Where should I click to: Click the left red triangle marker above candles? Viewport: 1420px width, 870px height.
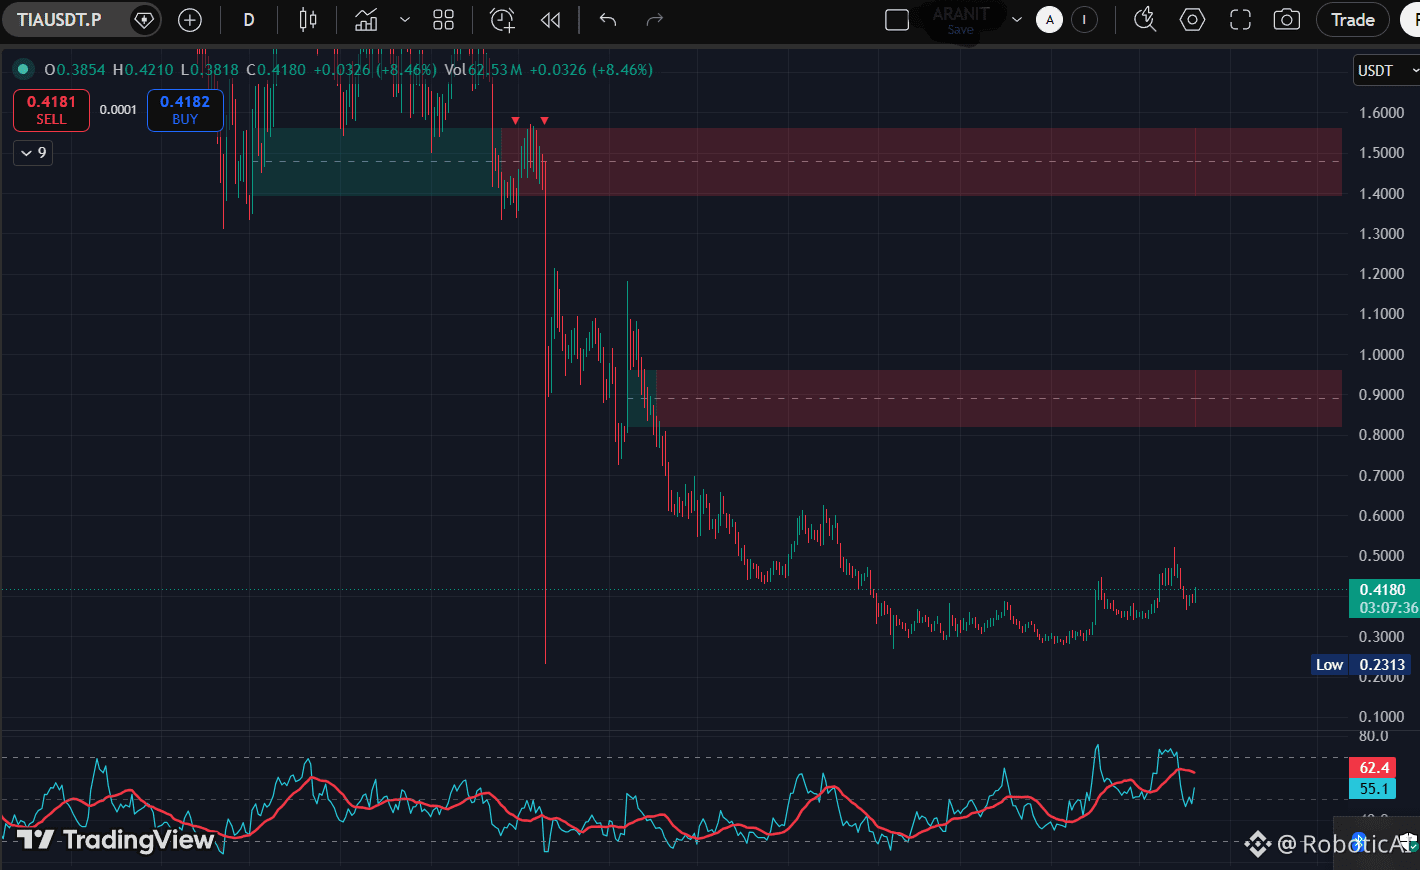pyautogui.click(x=515, y=121)
